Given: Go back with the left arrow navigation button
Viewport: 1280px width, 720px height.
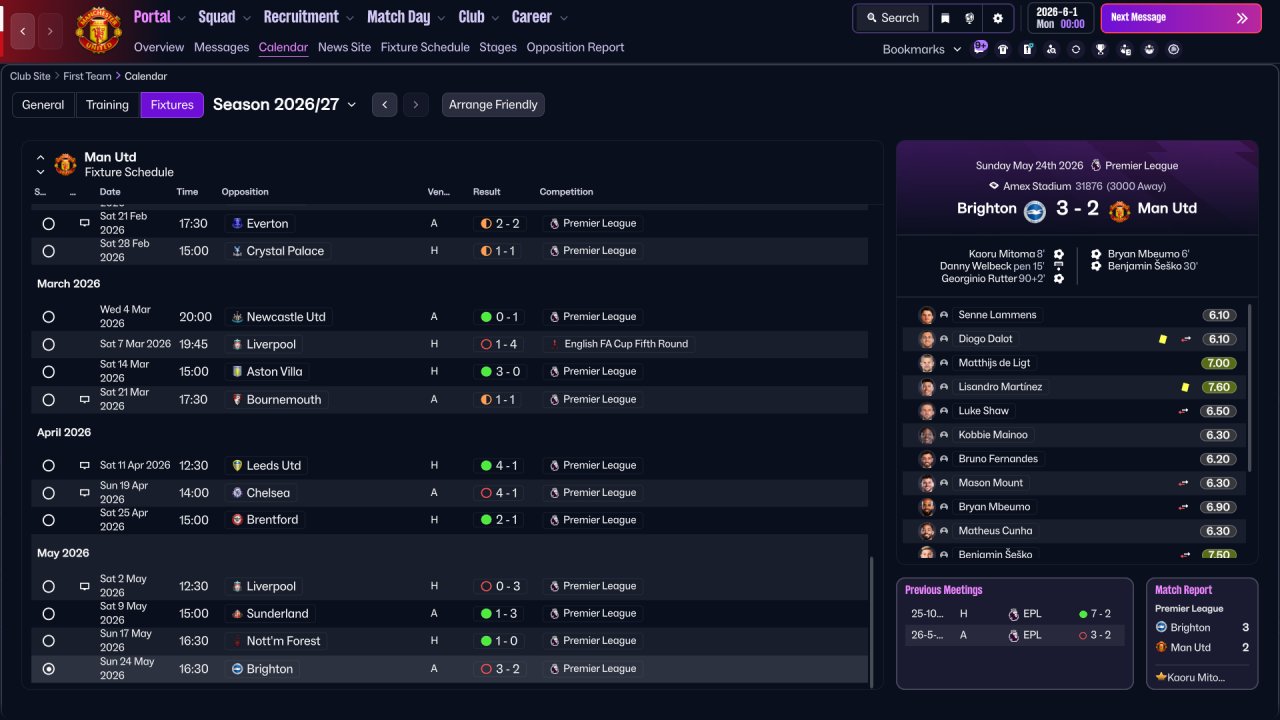Looking at the screenshot, I should [x=23, y=31].
